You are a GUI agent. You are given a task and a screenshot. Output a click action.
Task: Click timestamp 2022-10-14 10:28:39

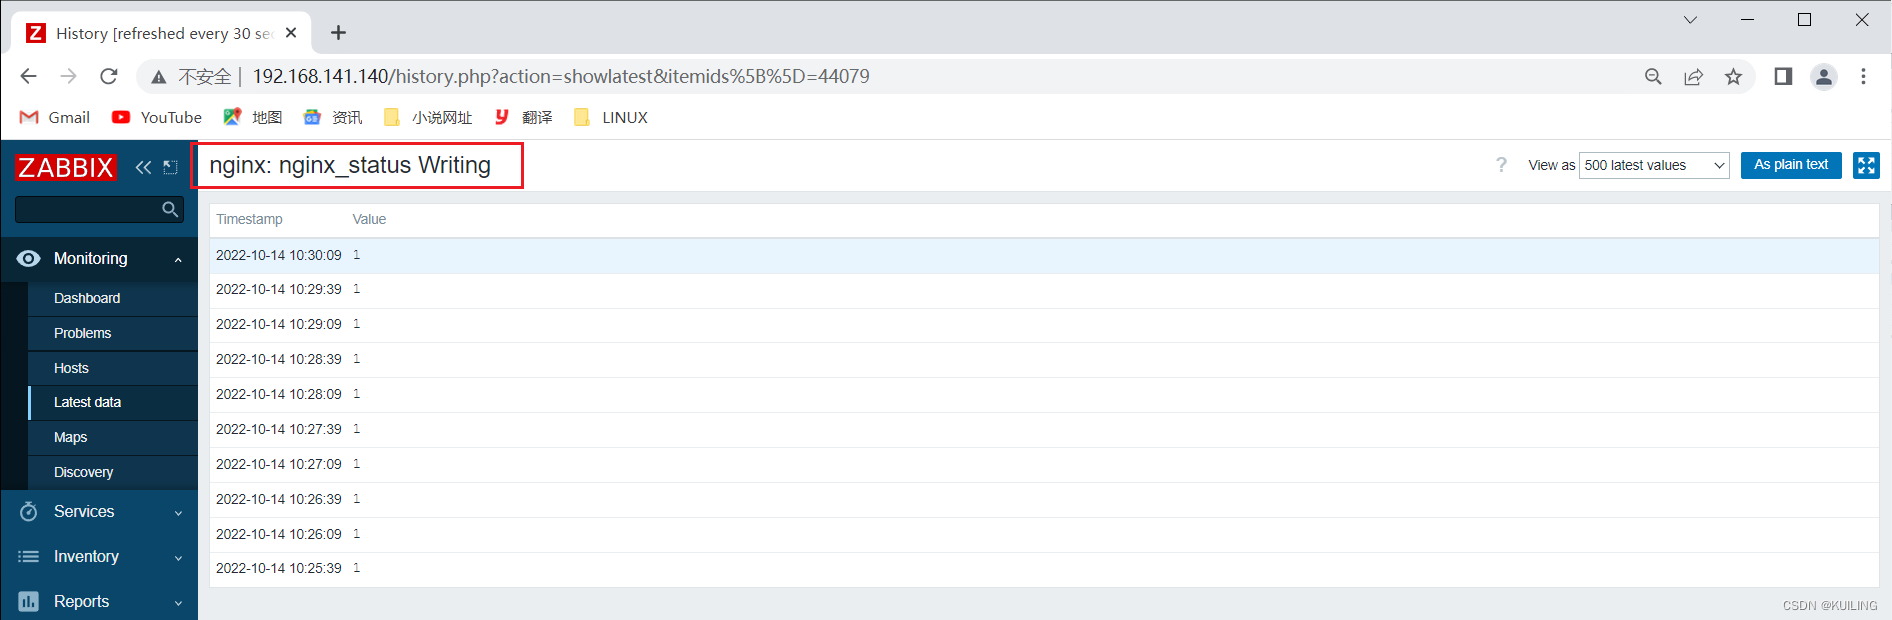click(x=279, y=359)
